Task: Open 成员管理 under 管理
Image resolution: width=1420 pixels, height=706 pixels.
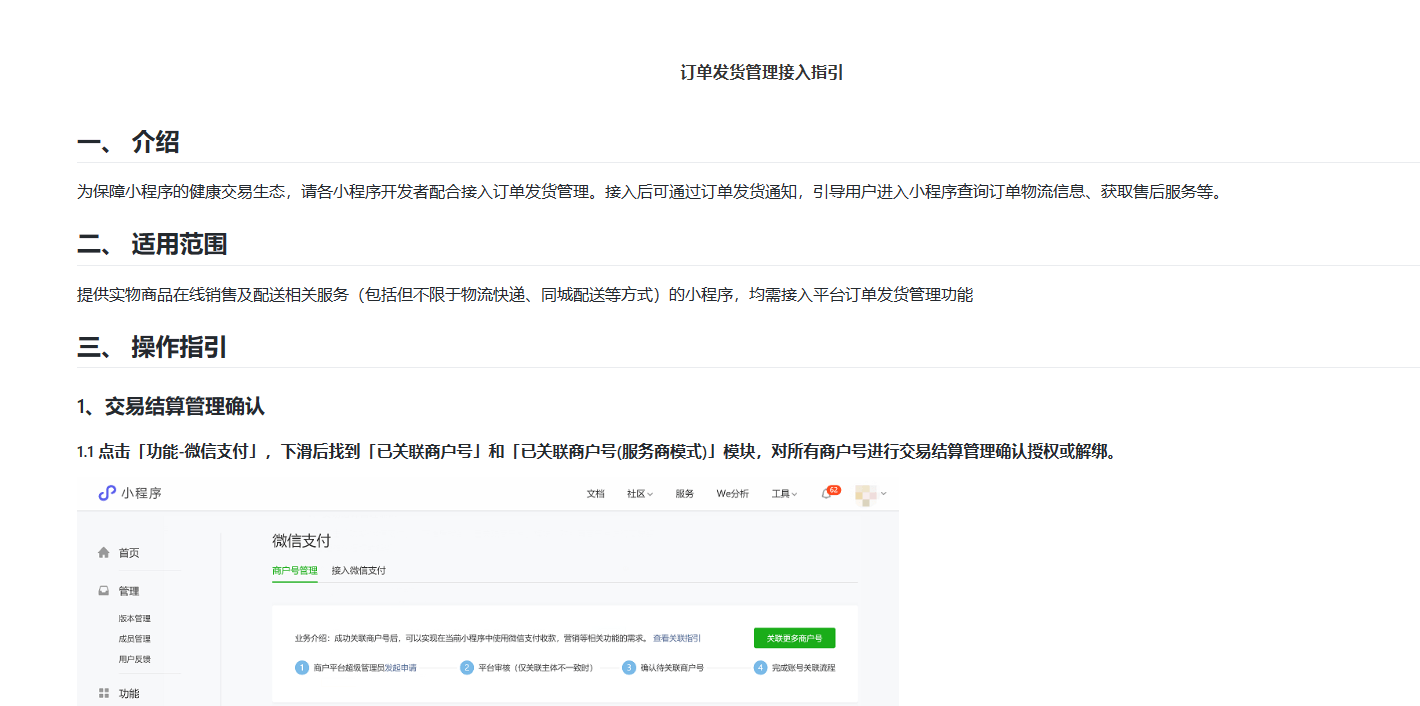Action: 134,639
